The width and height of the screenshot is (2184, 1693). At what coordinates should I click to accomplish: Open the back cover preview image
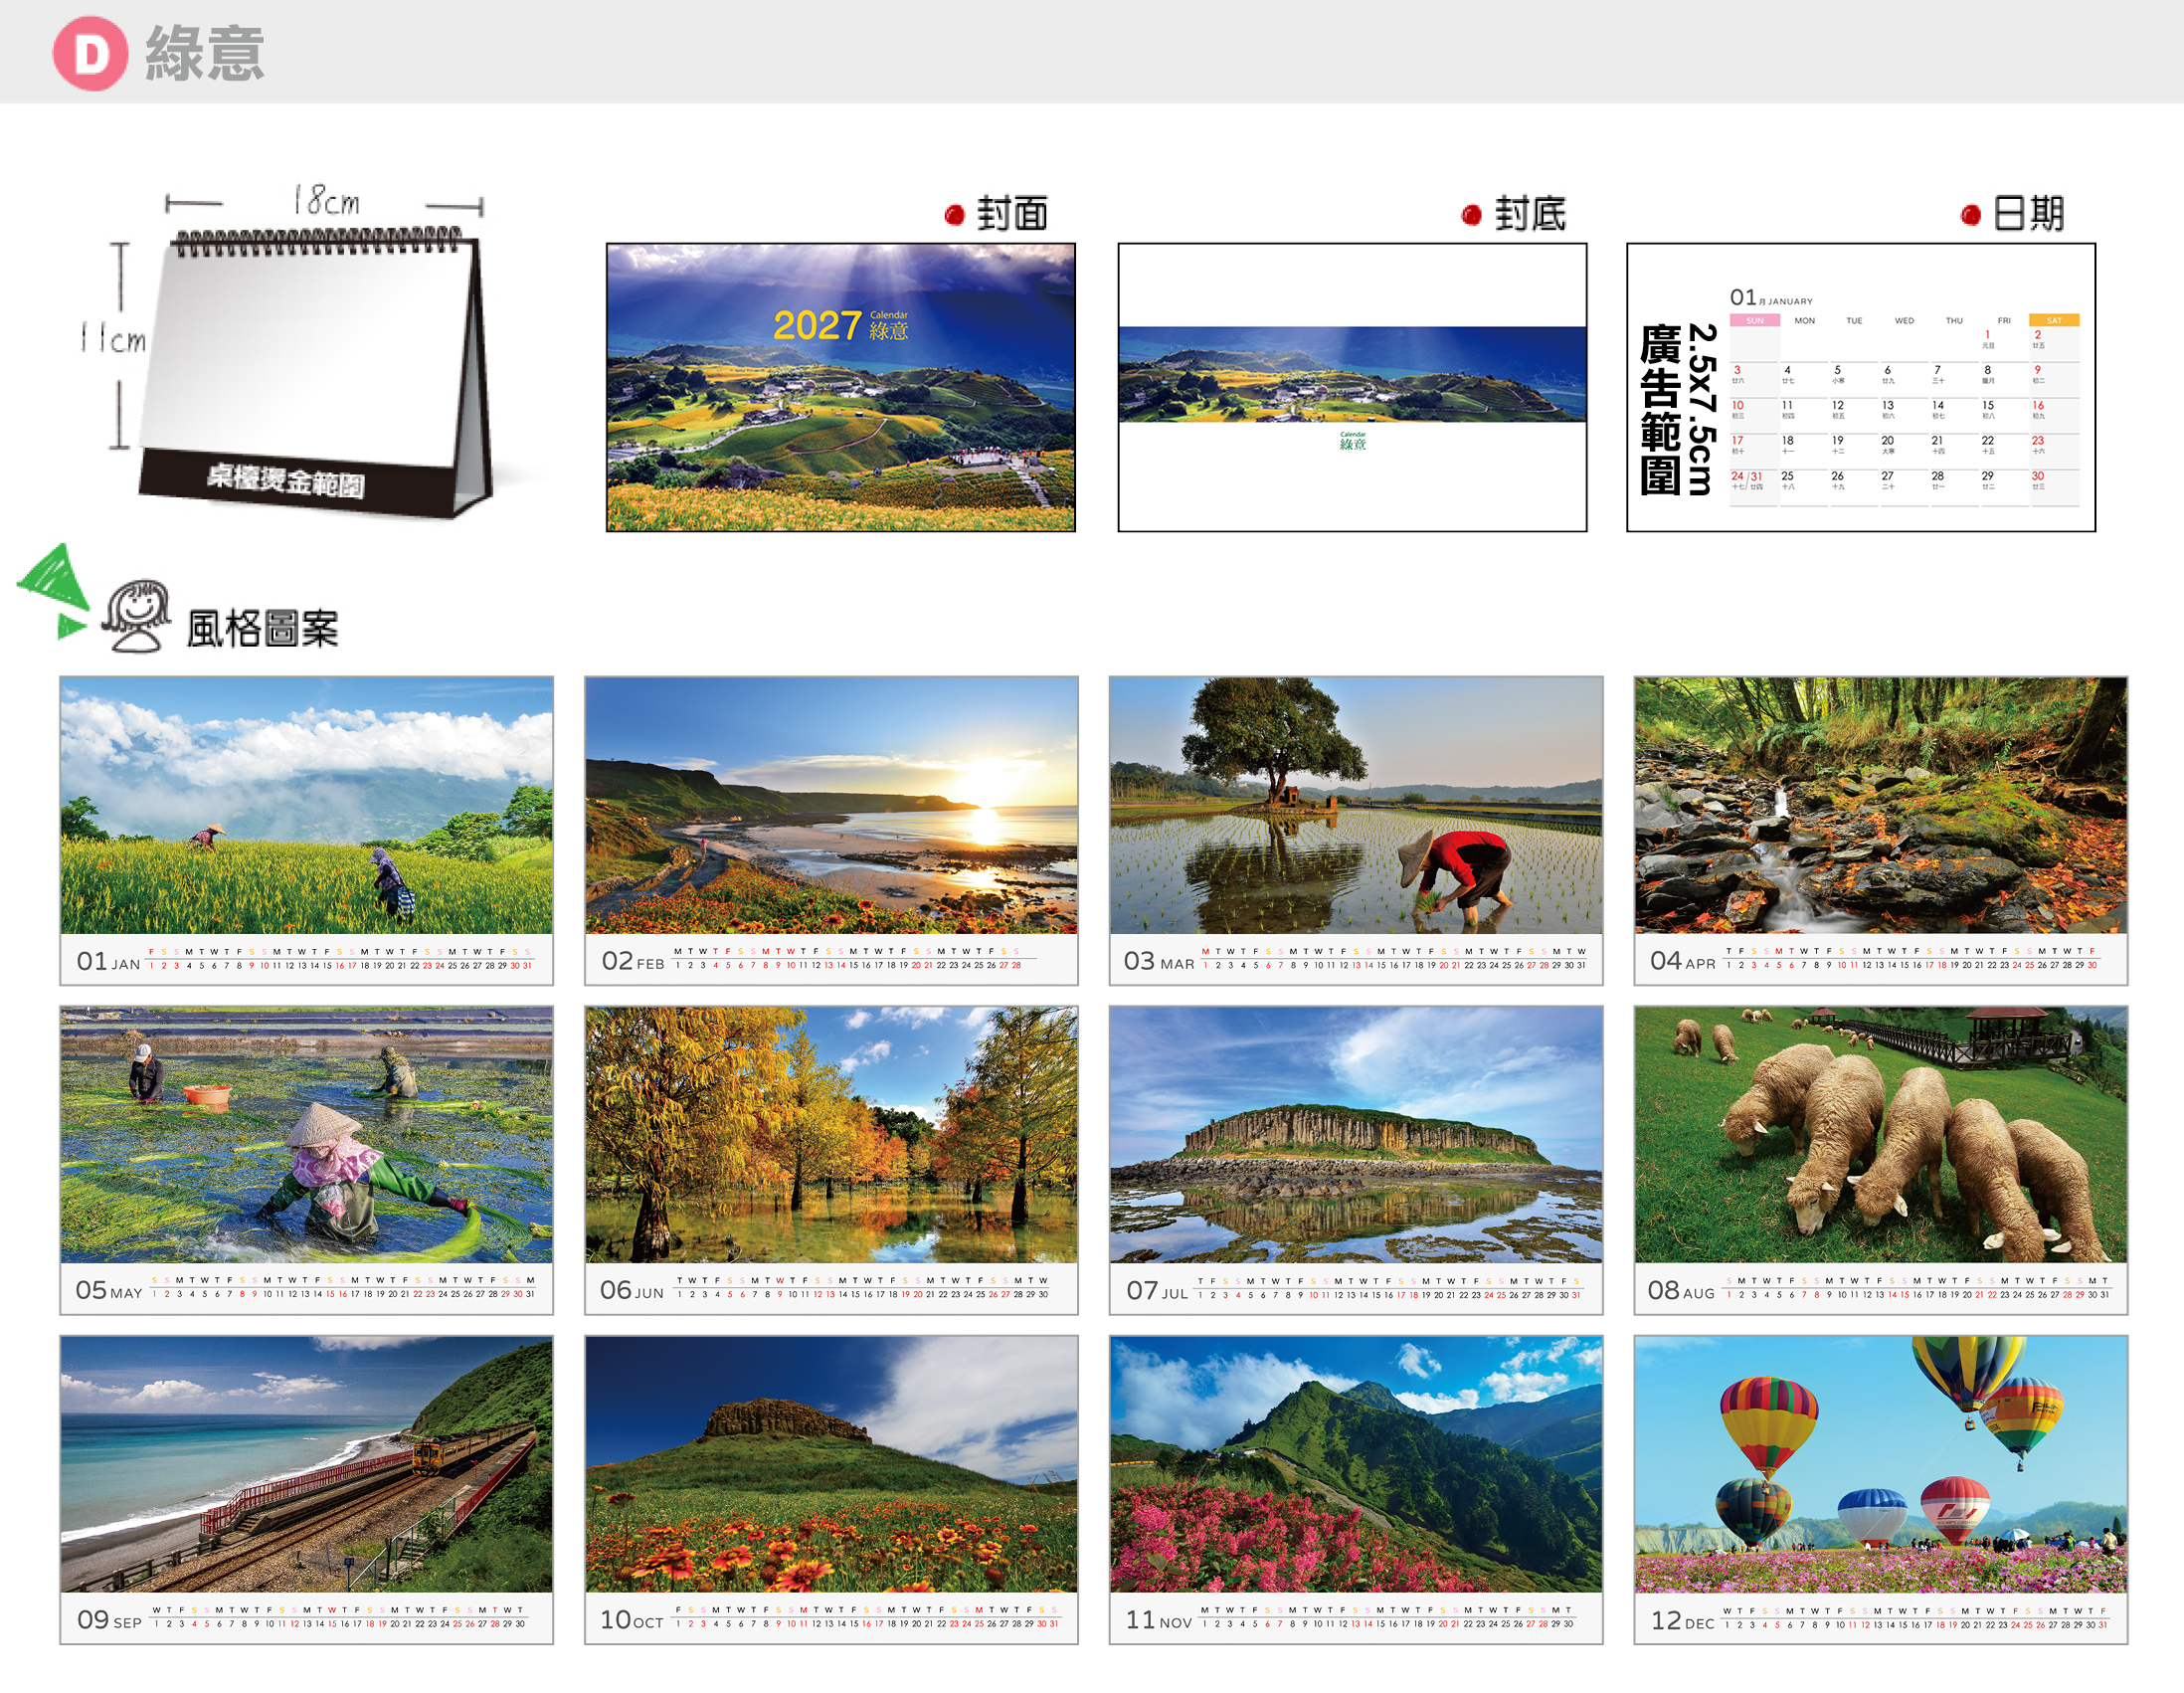coord(1352,387)
